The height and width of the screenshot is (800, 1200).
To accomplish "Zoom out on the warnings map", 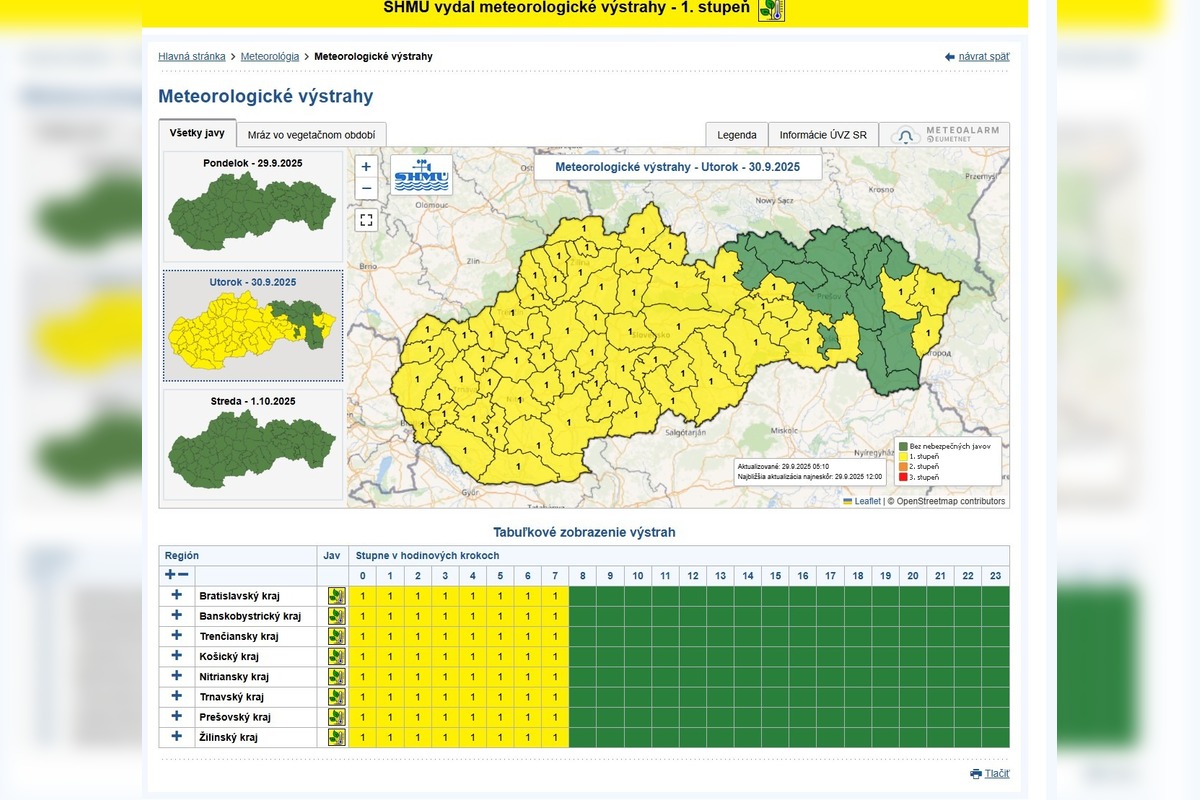I will pos(366,188).
